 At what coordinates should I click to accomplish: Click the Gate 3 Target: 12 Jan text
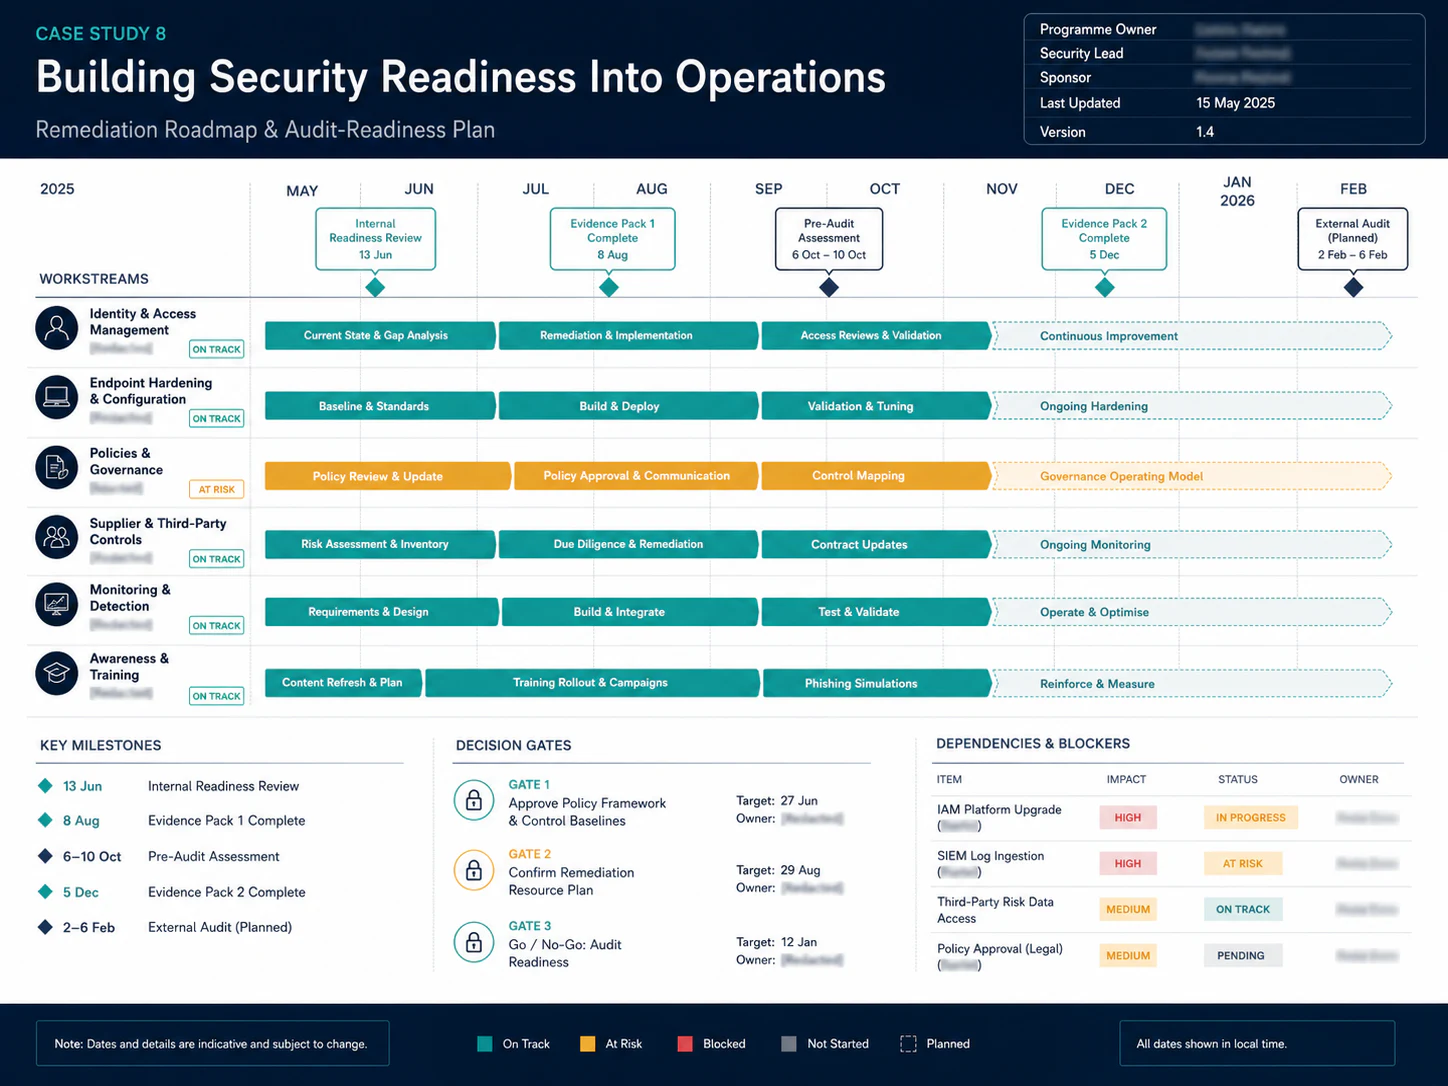[x=777, y=942]
